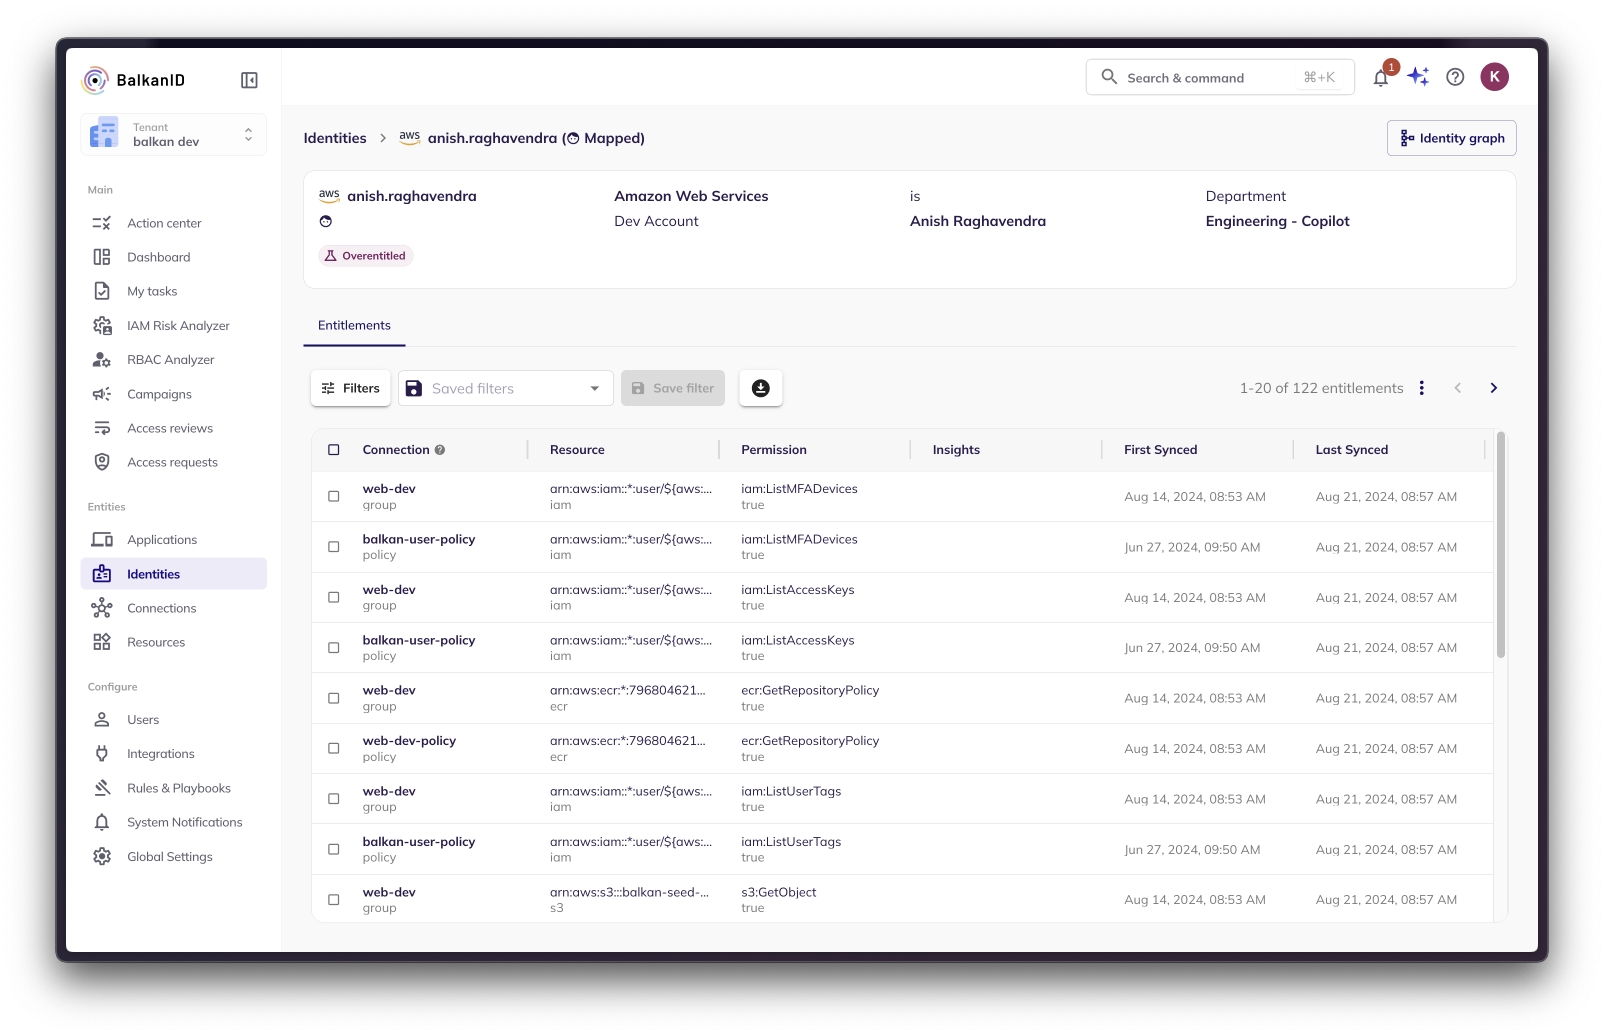
Task: Select the Entitlements tab
Action: (354, 326)
